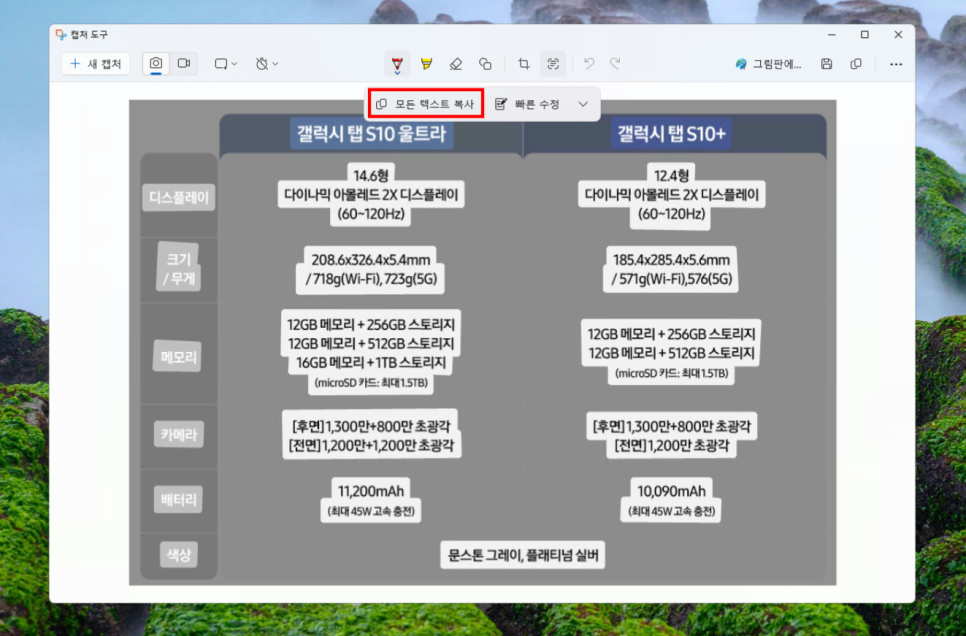Click the '메모리' row label
This screenshot has height=636, width=966.
coord(179,357)
